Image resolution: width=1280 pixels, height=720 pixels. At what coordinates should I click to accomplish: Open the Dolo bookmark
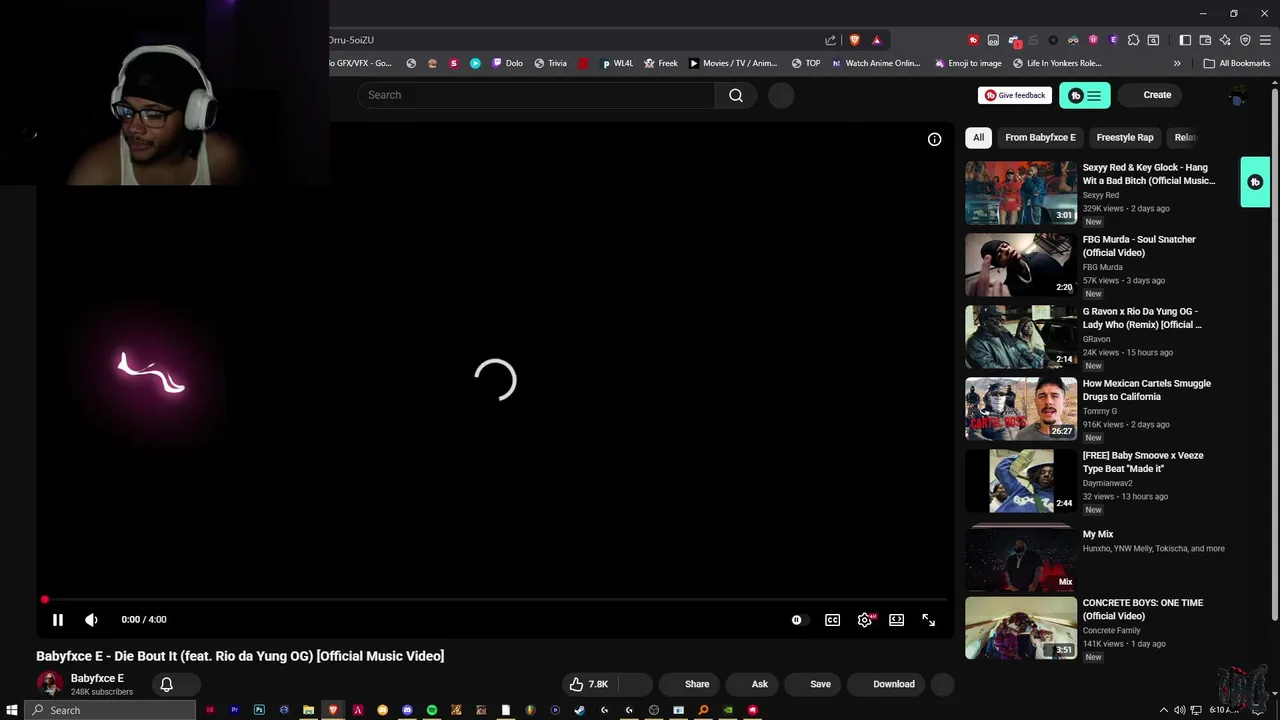pyautogui.click(x=507, y=63)
